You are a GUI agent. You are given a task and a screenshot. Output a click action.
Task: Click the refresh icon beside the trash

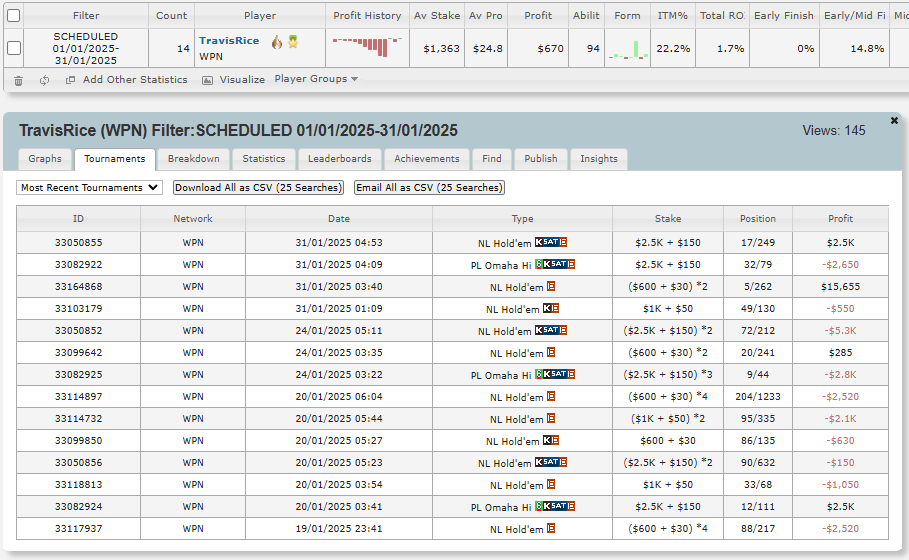44,80
